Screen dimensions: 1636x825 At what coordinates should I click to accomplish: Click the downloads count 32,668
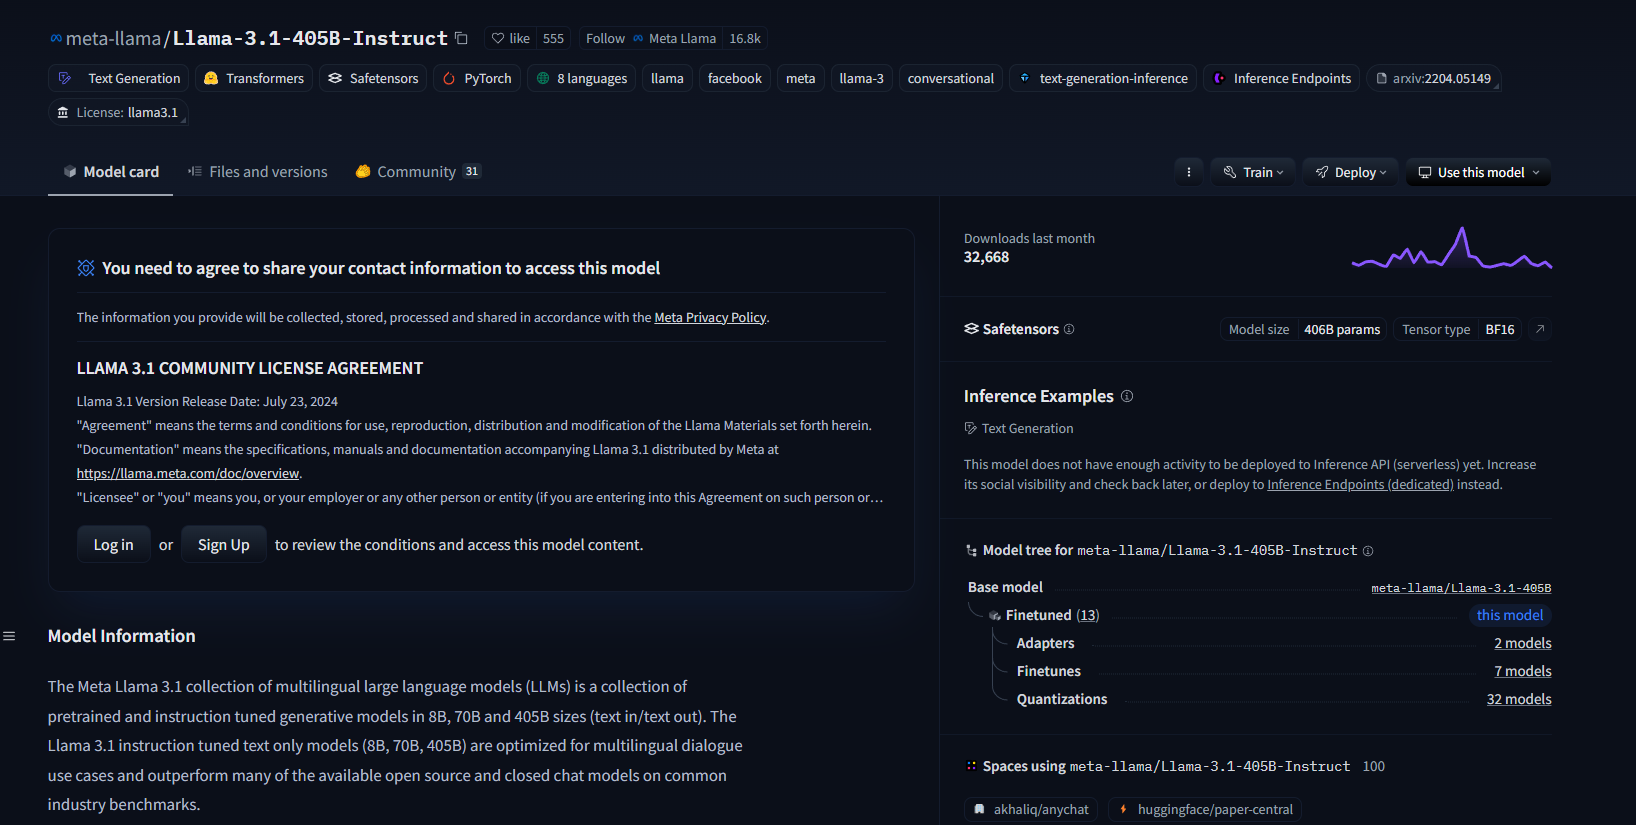coord(986,257)
